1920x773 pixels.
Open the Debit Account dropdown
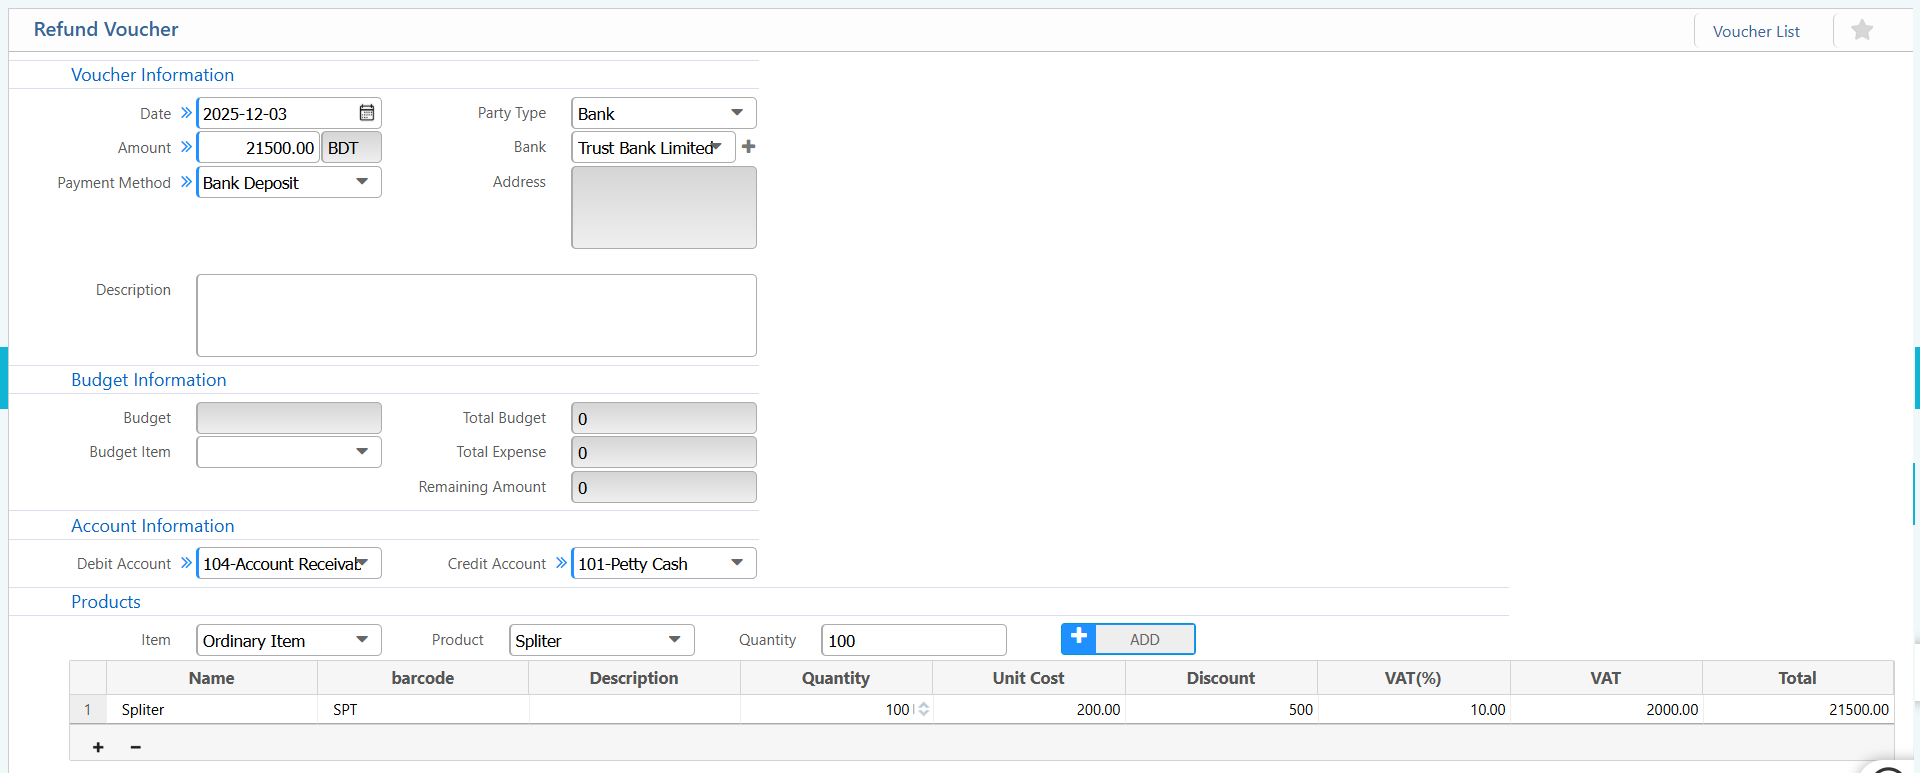click(x=364, y=563)
